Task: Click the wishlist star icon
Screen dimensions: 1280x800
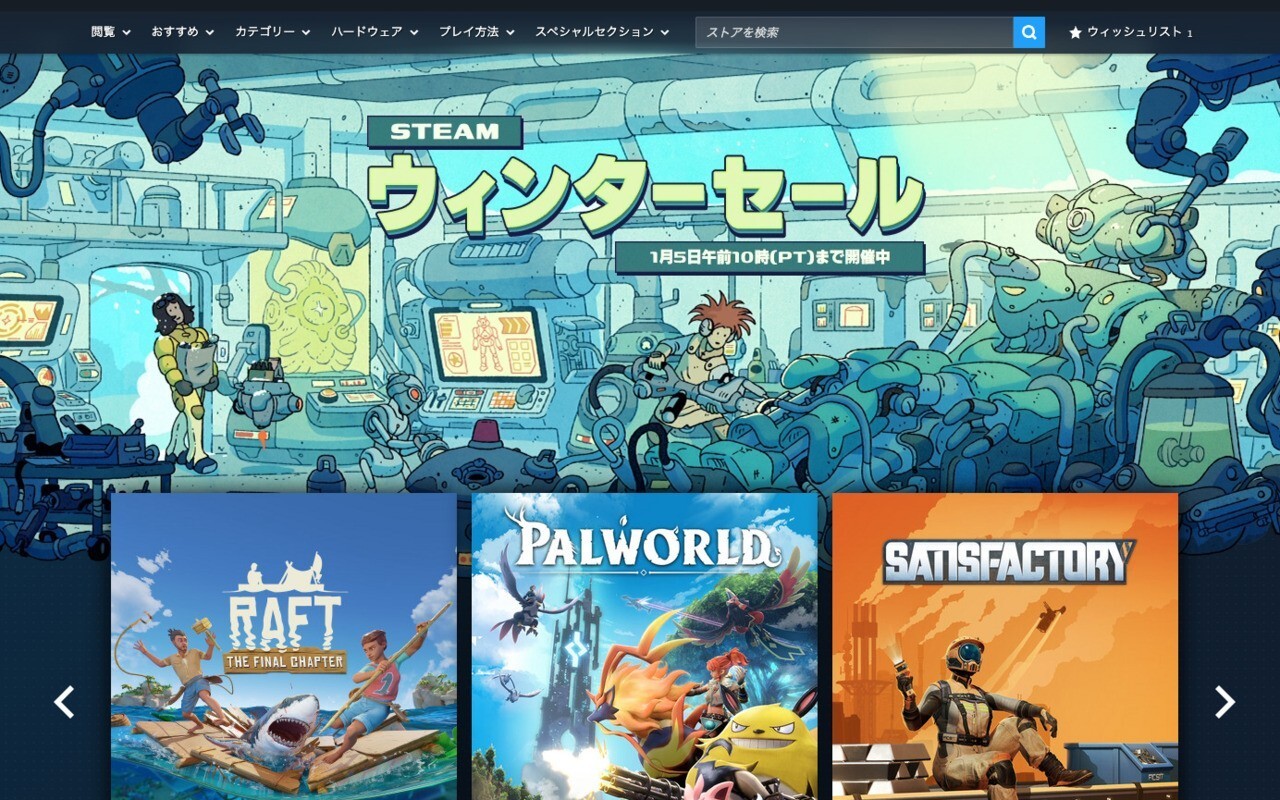Action: coord(1075,33)
